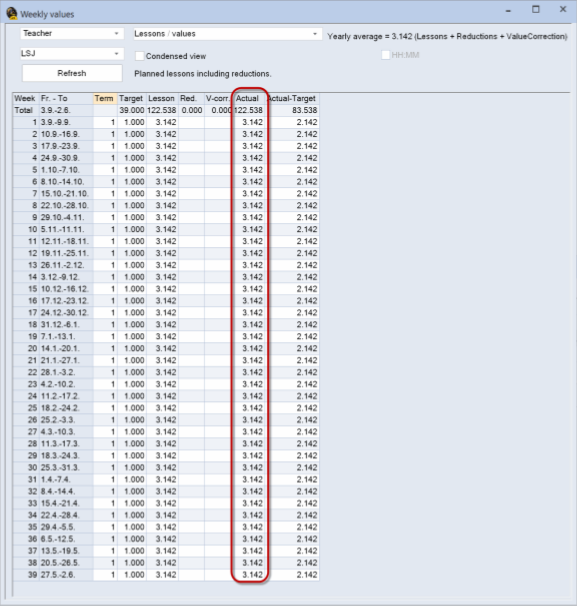Click the Week column header
This screenshot has width=577, height=606.
click(26, 99)
